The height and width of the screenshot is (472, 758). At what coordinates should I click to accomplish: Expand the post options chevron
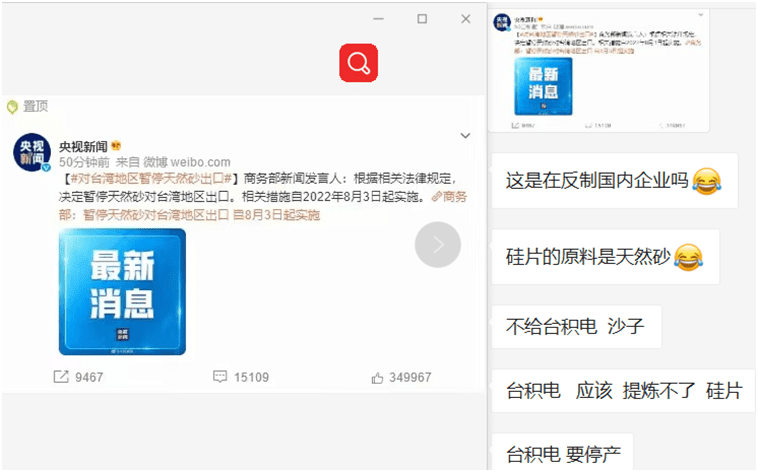pyautogui.click(x=465, y=135)
